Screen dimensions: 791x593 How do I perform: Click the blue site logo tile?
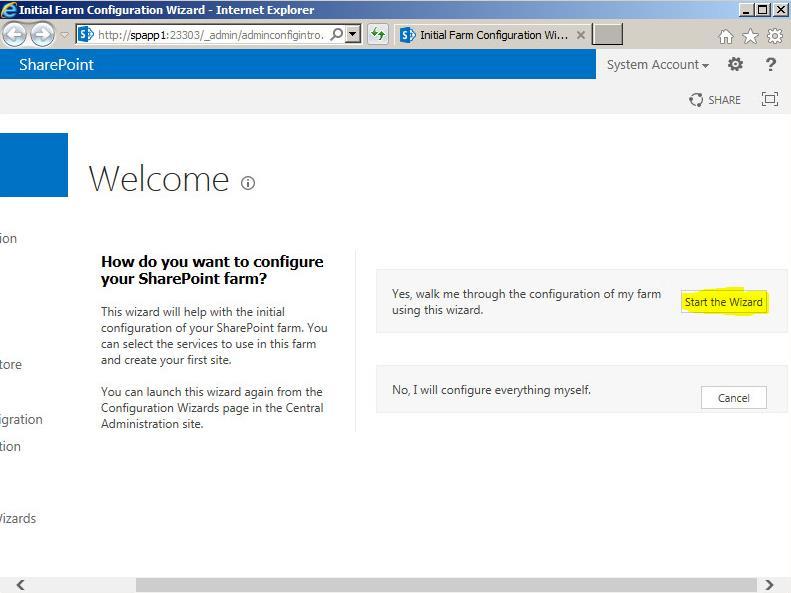pyautogui.click(x=34, y=165)
